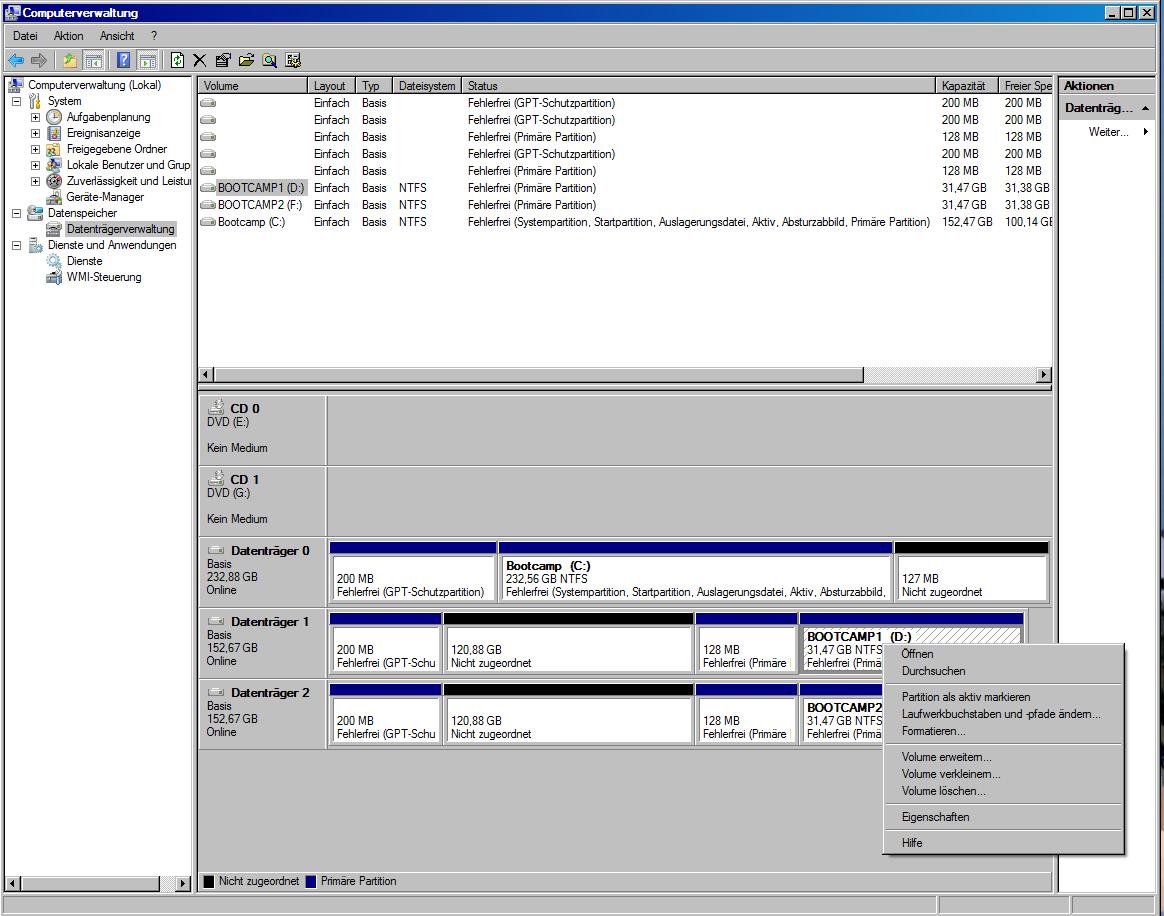Click the black X delete toolbar icon
Screen dimensions: 1164x916
[x=200, y=60]
